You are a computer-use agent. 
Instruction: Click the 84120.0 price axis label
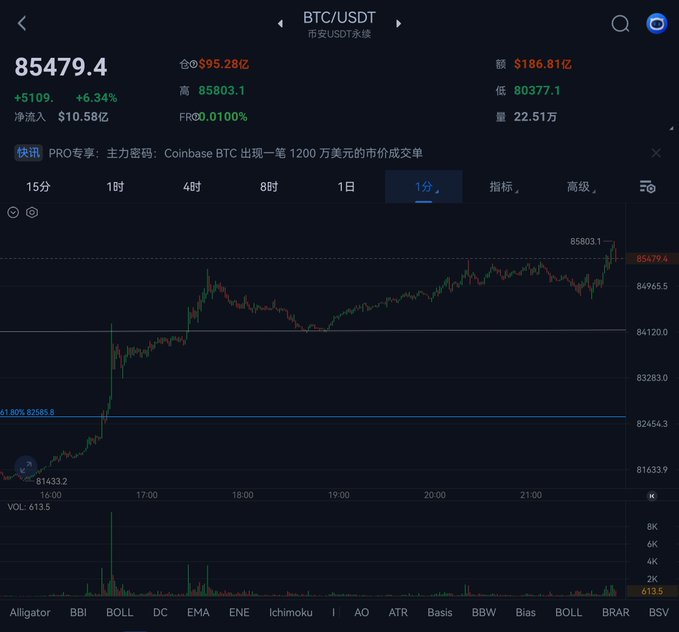(652, 332)
